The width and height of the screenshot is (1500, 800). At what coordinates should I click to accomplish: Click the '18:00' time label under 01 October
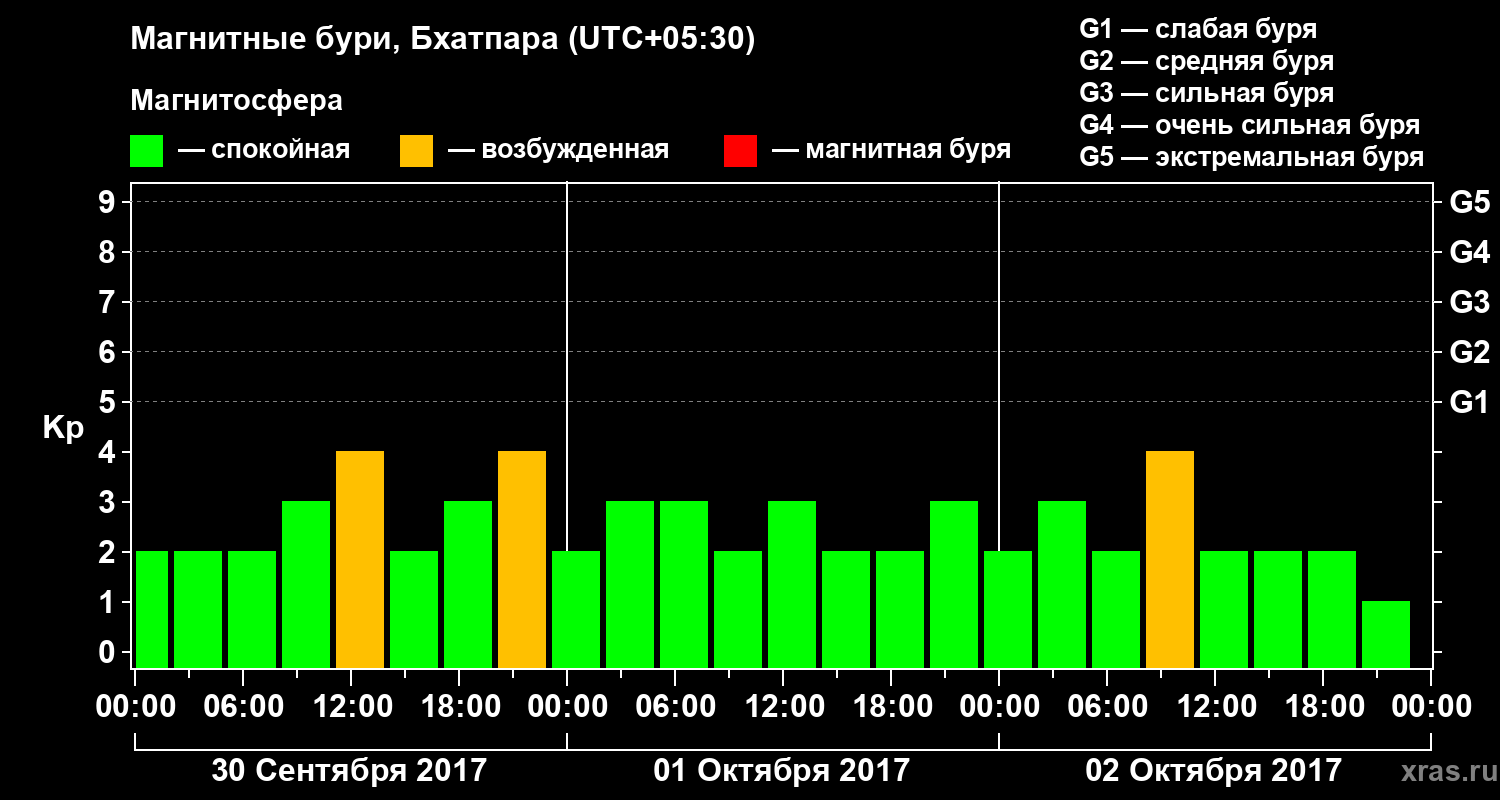891,706
